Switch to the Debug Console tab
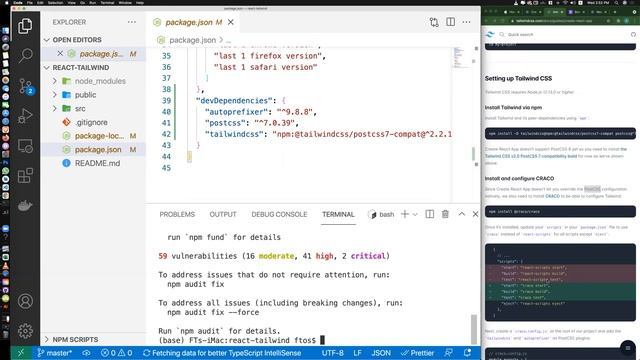This screenshot has height=360, width=640. [279, 214]
